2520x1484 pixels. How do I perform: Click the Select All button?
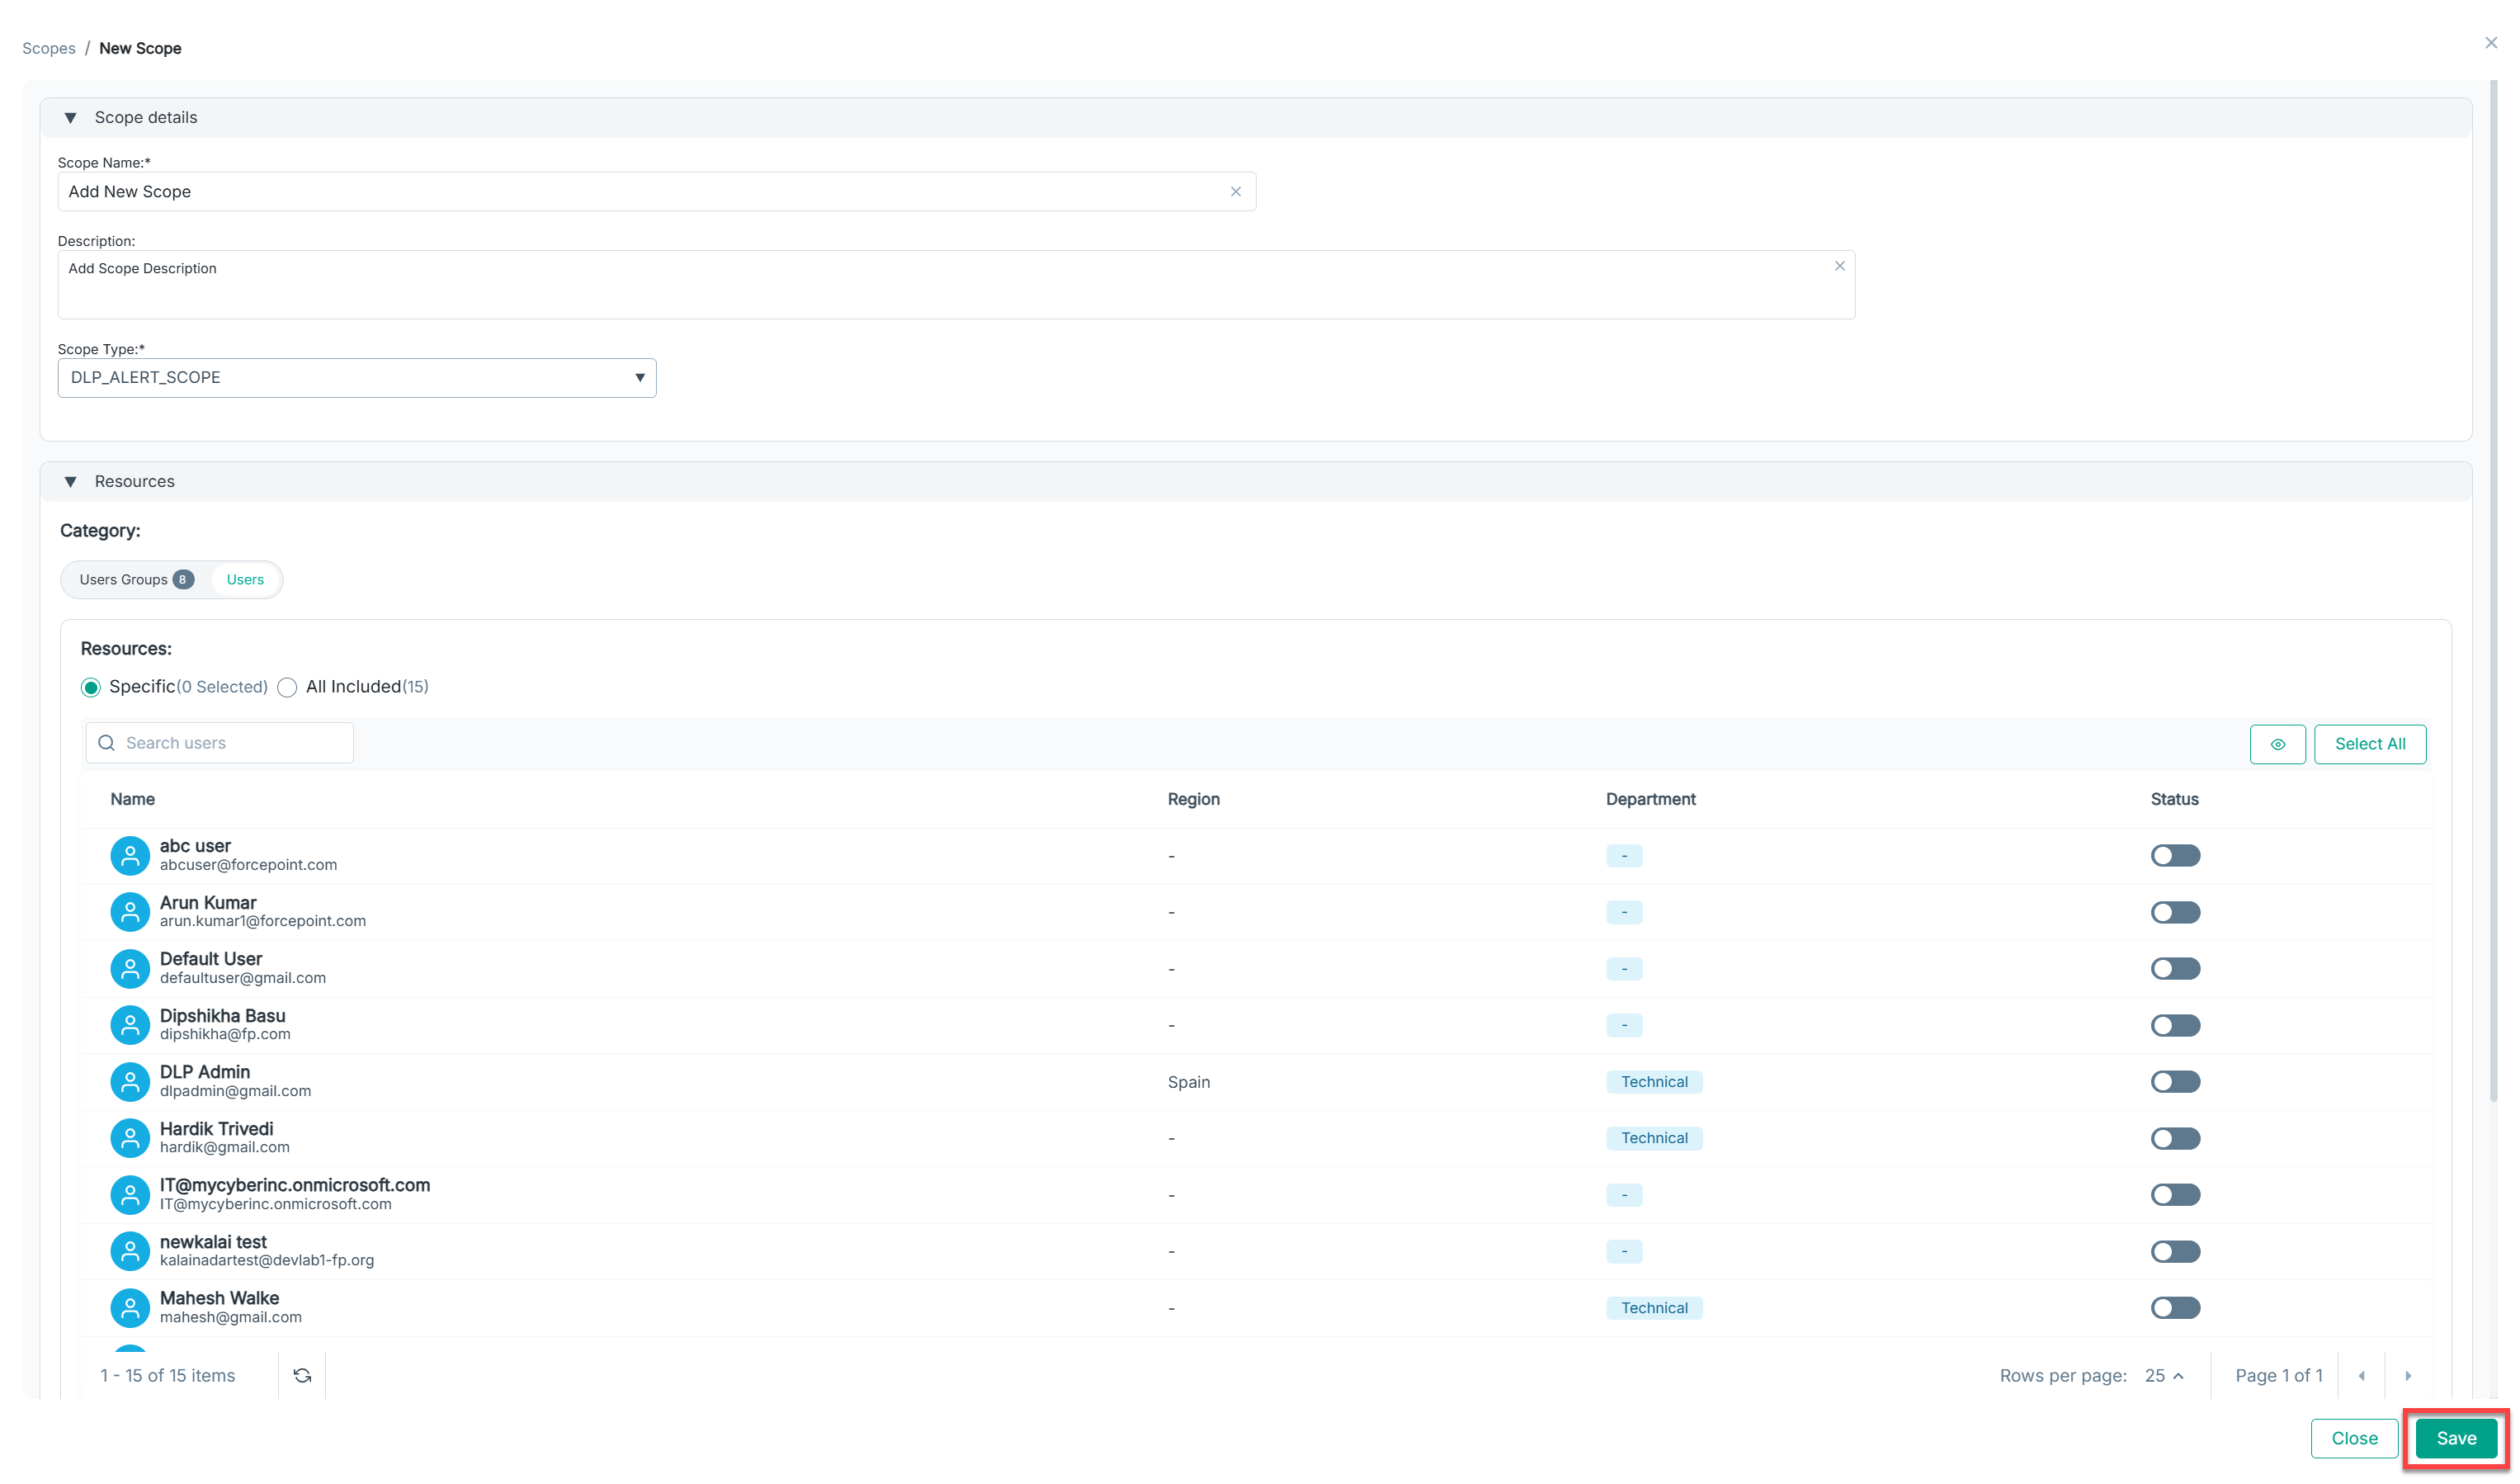point(2369,744)
